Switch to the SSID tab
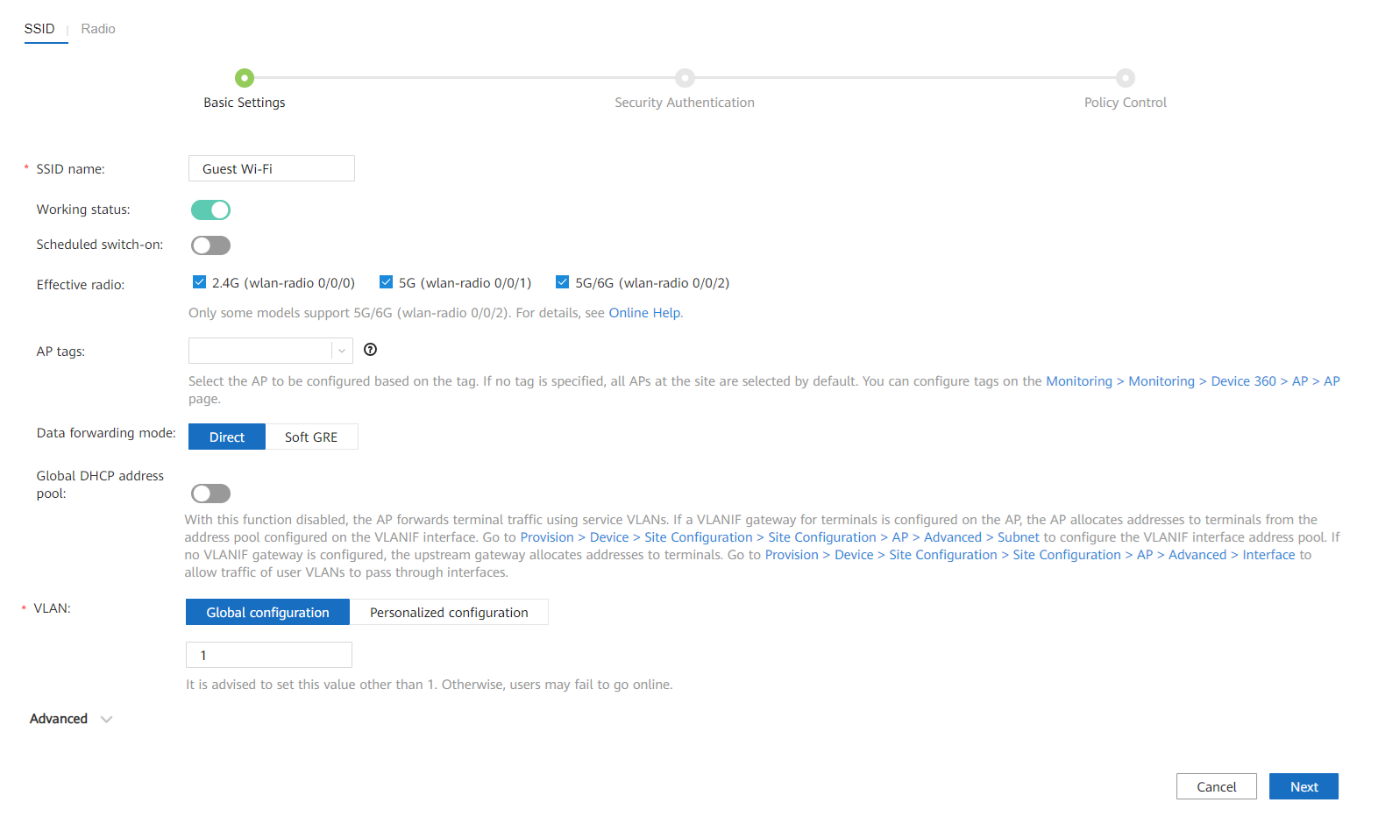 [39, 29]
